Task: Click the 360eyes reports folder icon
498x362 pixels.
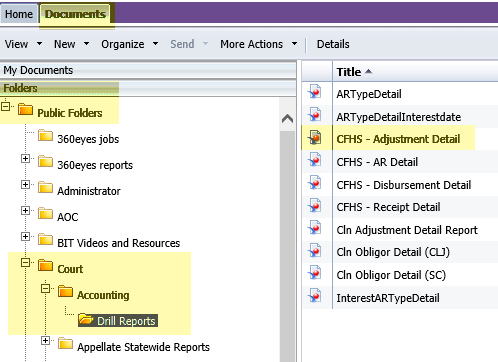Action: tap(45, 162)
